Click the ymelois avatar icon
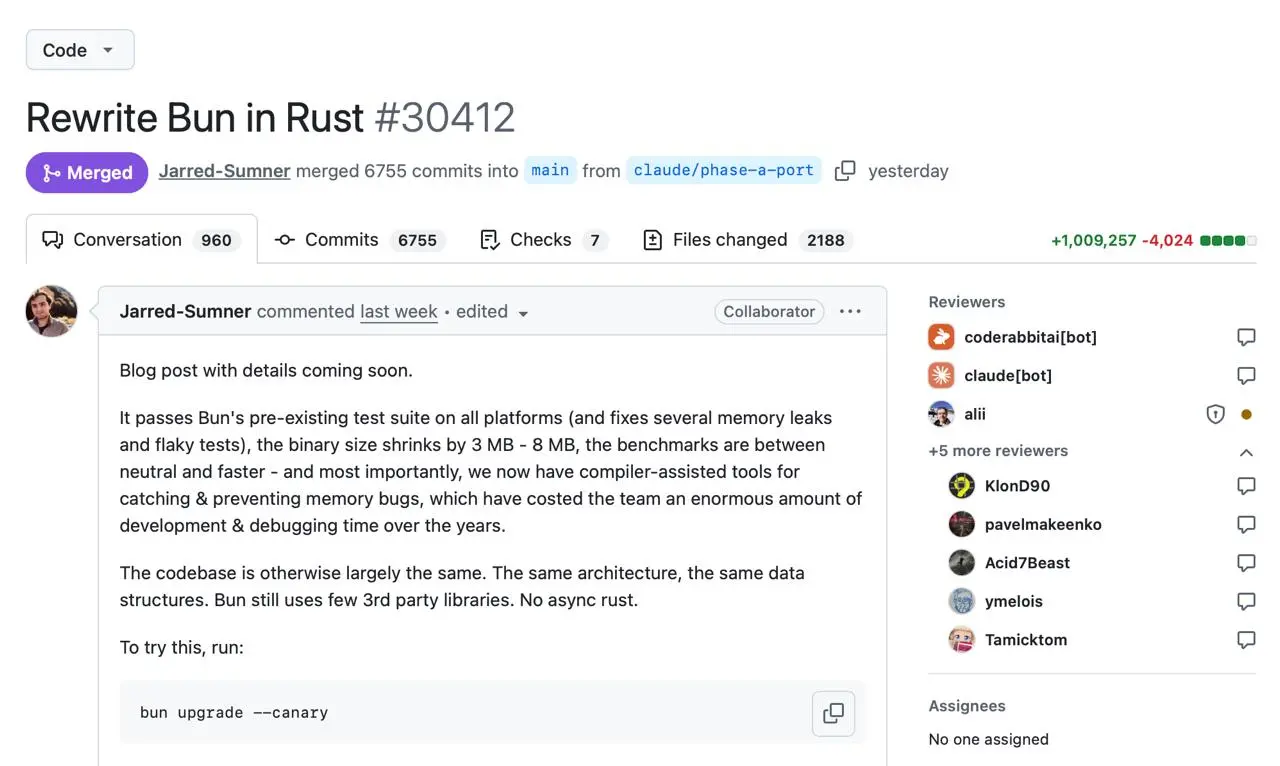 (x=961, y=601)
